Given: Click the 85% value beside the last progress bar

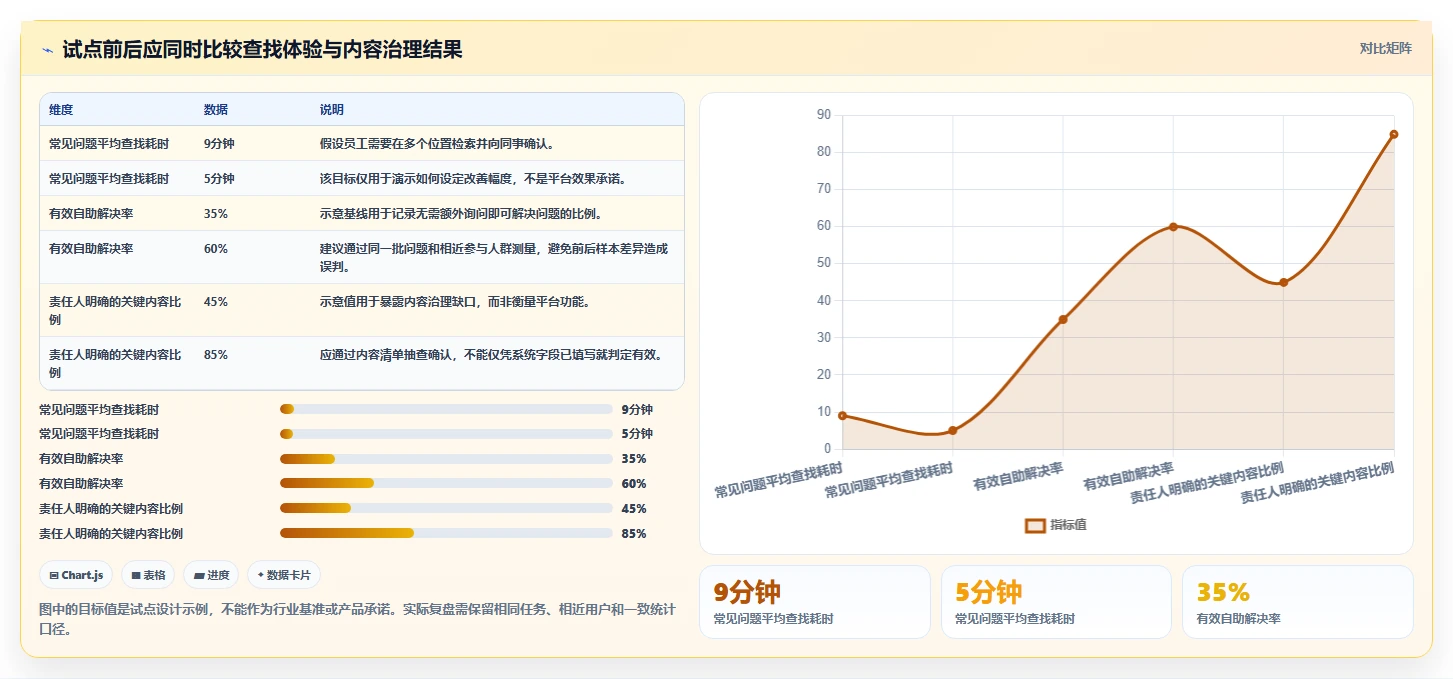Looking at the screenshot, I should (x=634, y=534).
